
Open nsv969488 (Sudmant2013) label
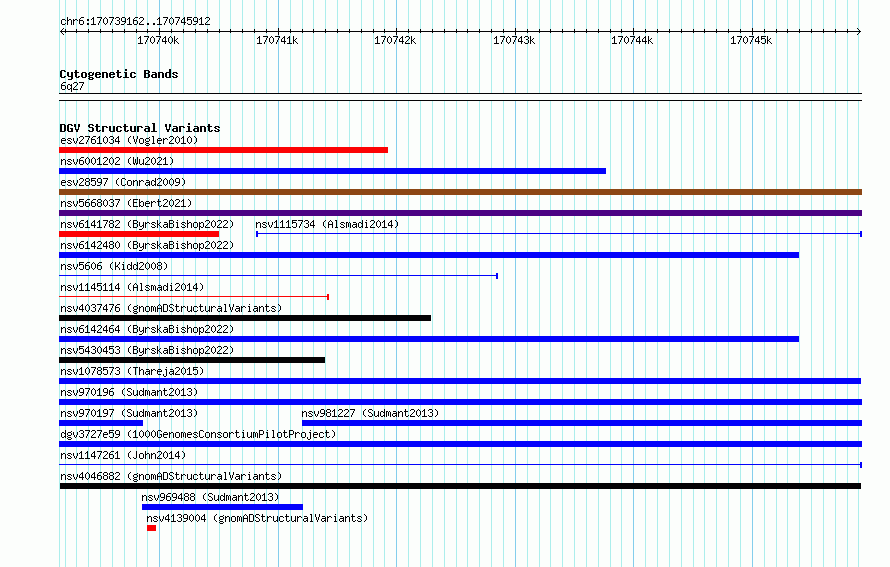[x=210, y=497]
